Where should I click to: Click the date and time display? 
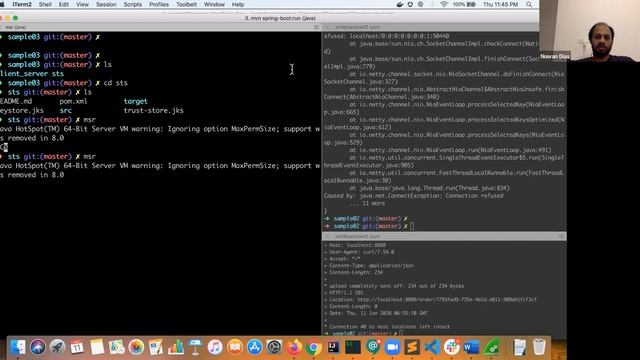tap(500, 4)
